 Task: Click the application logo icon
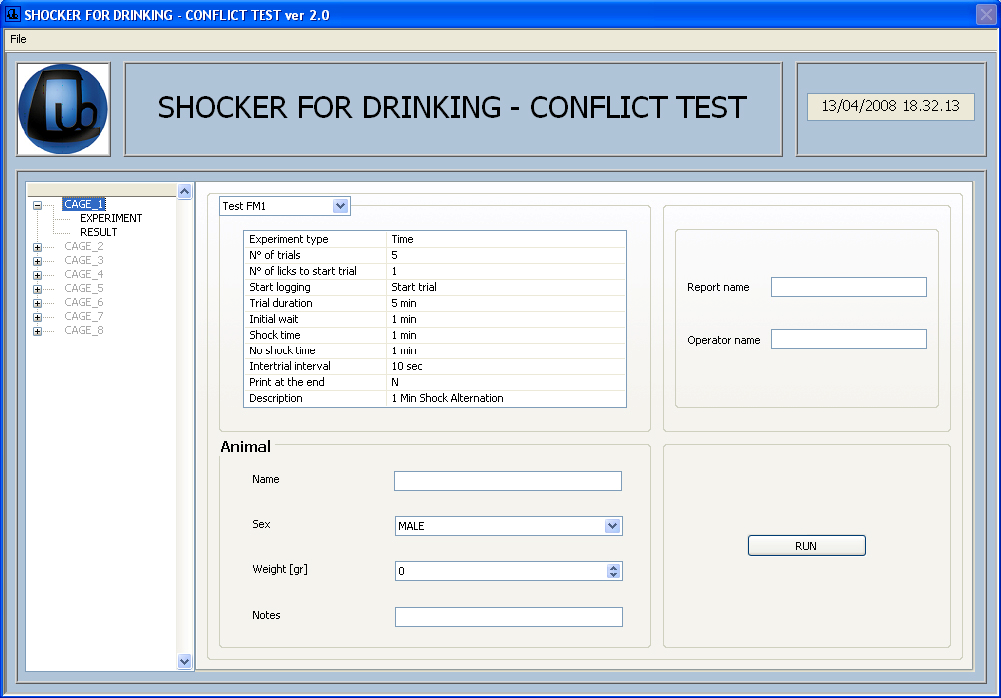tap(63, 110)
